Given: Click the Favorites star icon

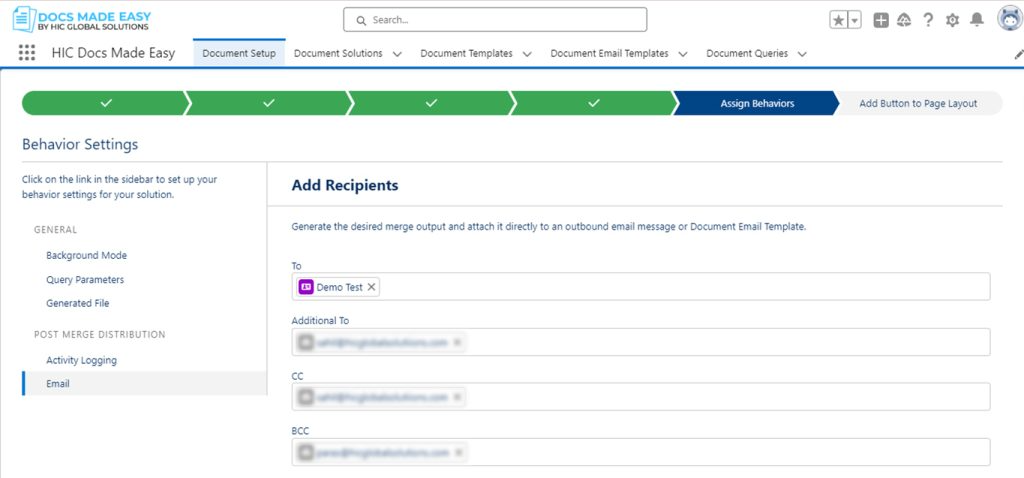Looking at the screenshot, I should tap(839, 20).
